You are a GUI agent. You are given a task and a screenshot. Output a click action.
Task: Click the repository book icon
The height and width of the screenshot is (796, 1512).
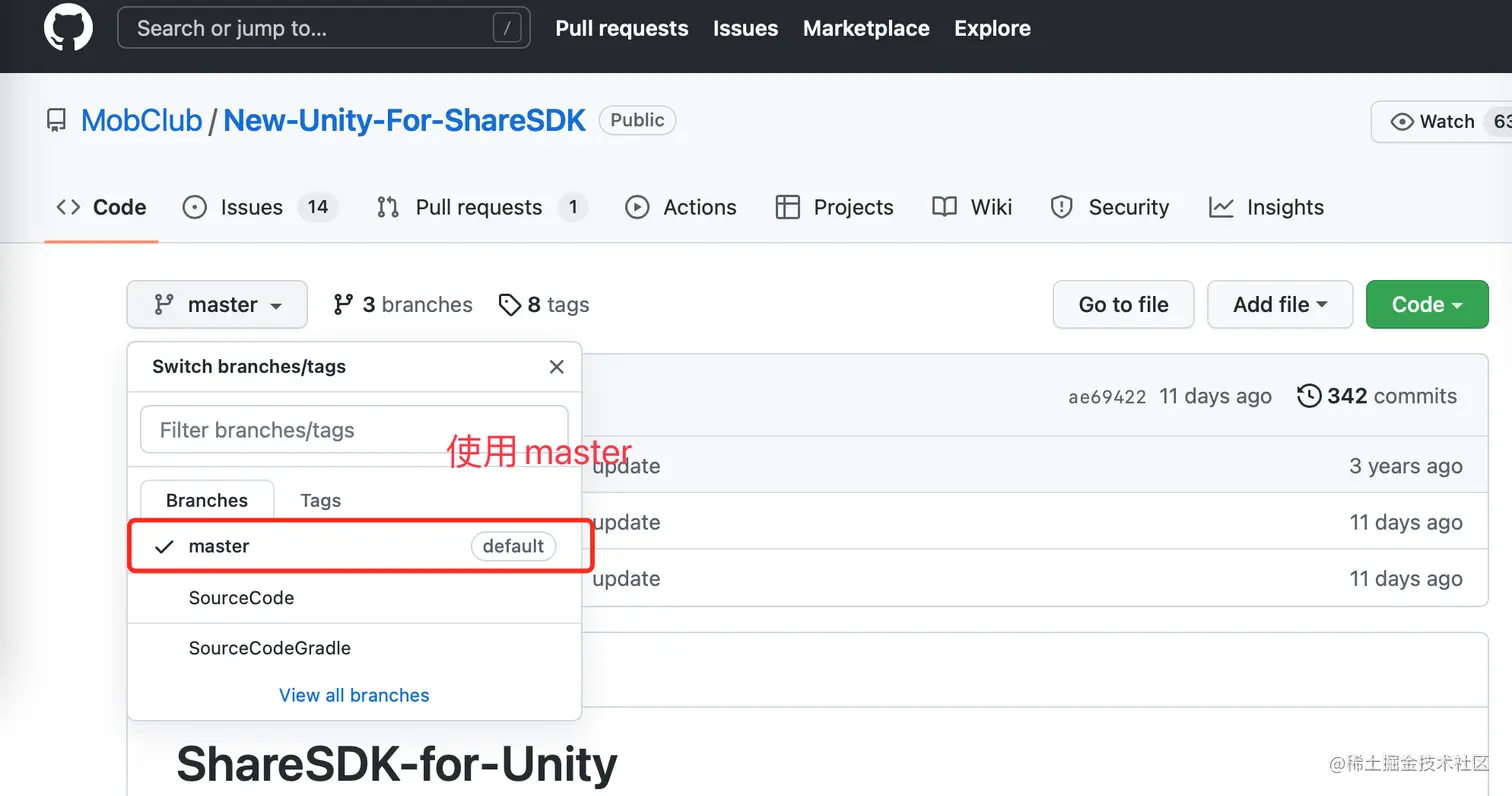point(57,121)
